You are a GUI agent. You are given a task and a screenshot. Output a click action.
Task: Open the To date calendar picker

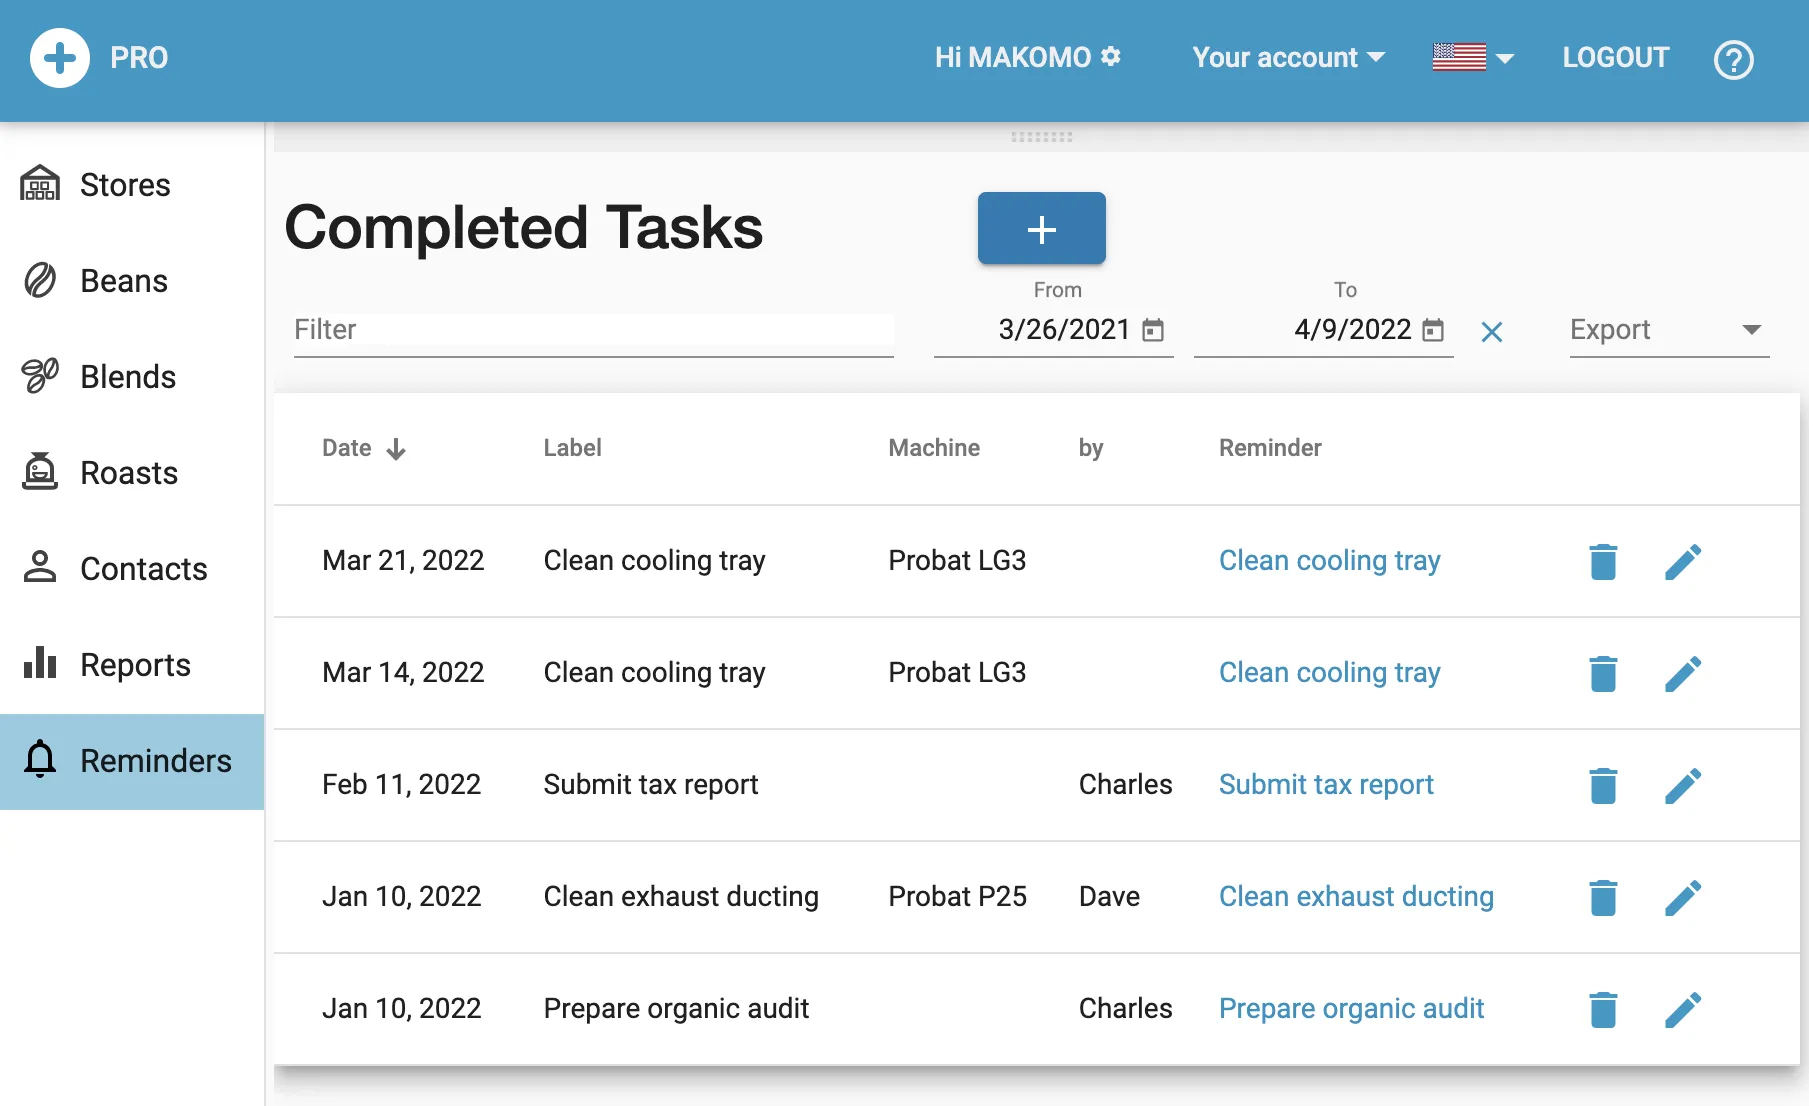coord(1433,330)
